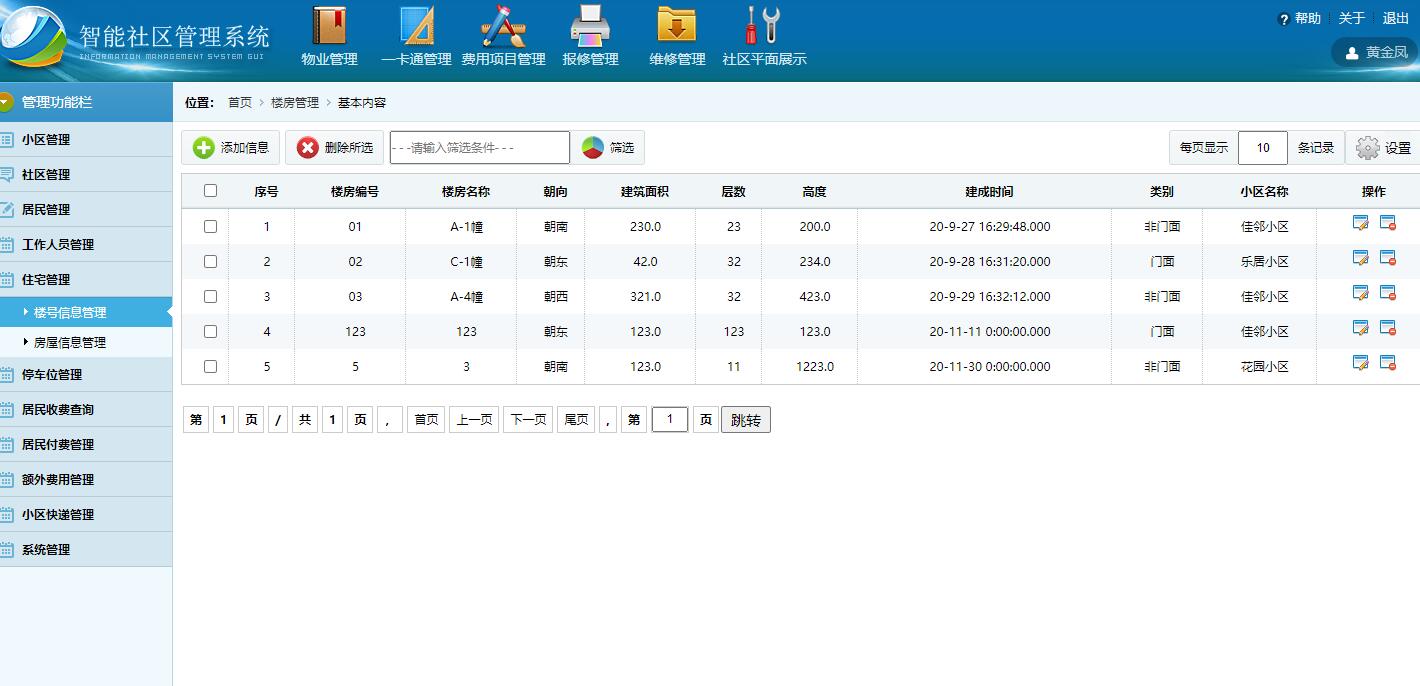
Task: Expand the 停车位管理 sidebar section
Action: click(52, 375)
